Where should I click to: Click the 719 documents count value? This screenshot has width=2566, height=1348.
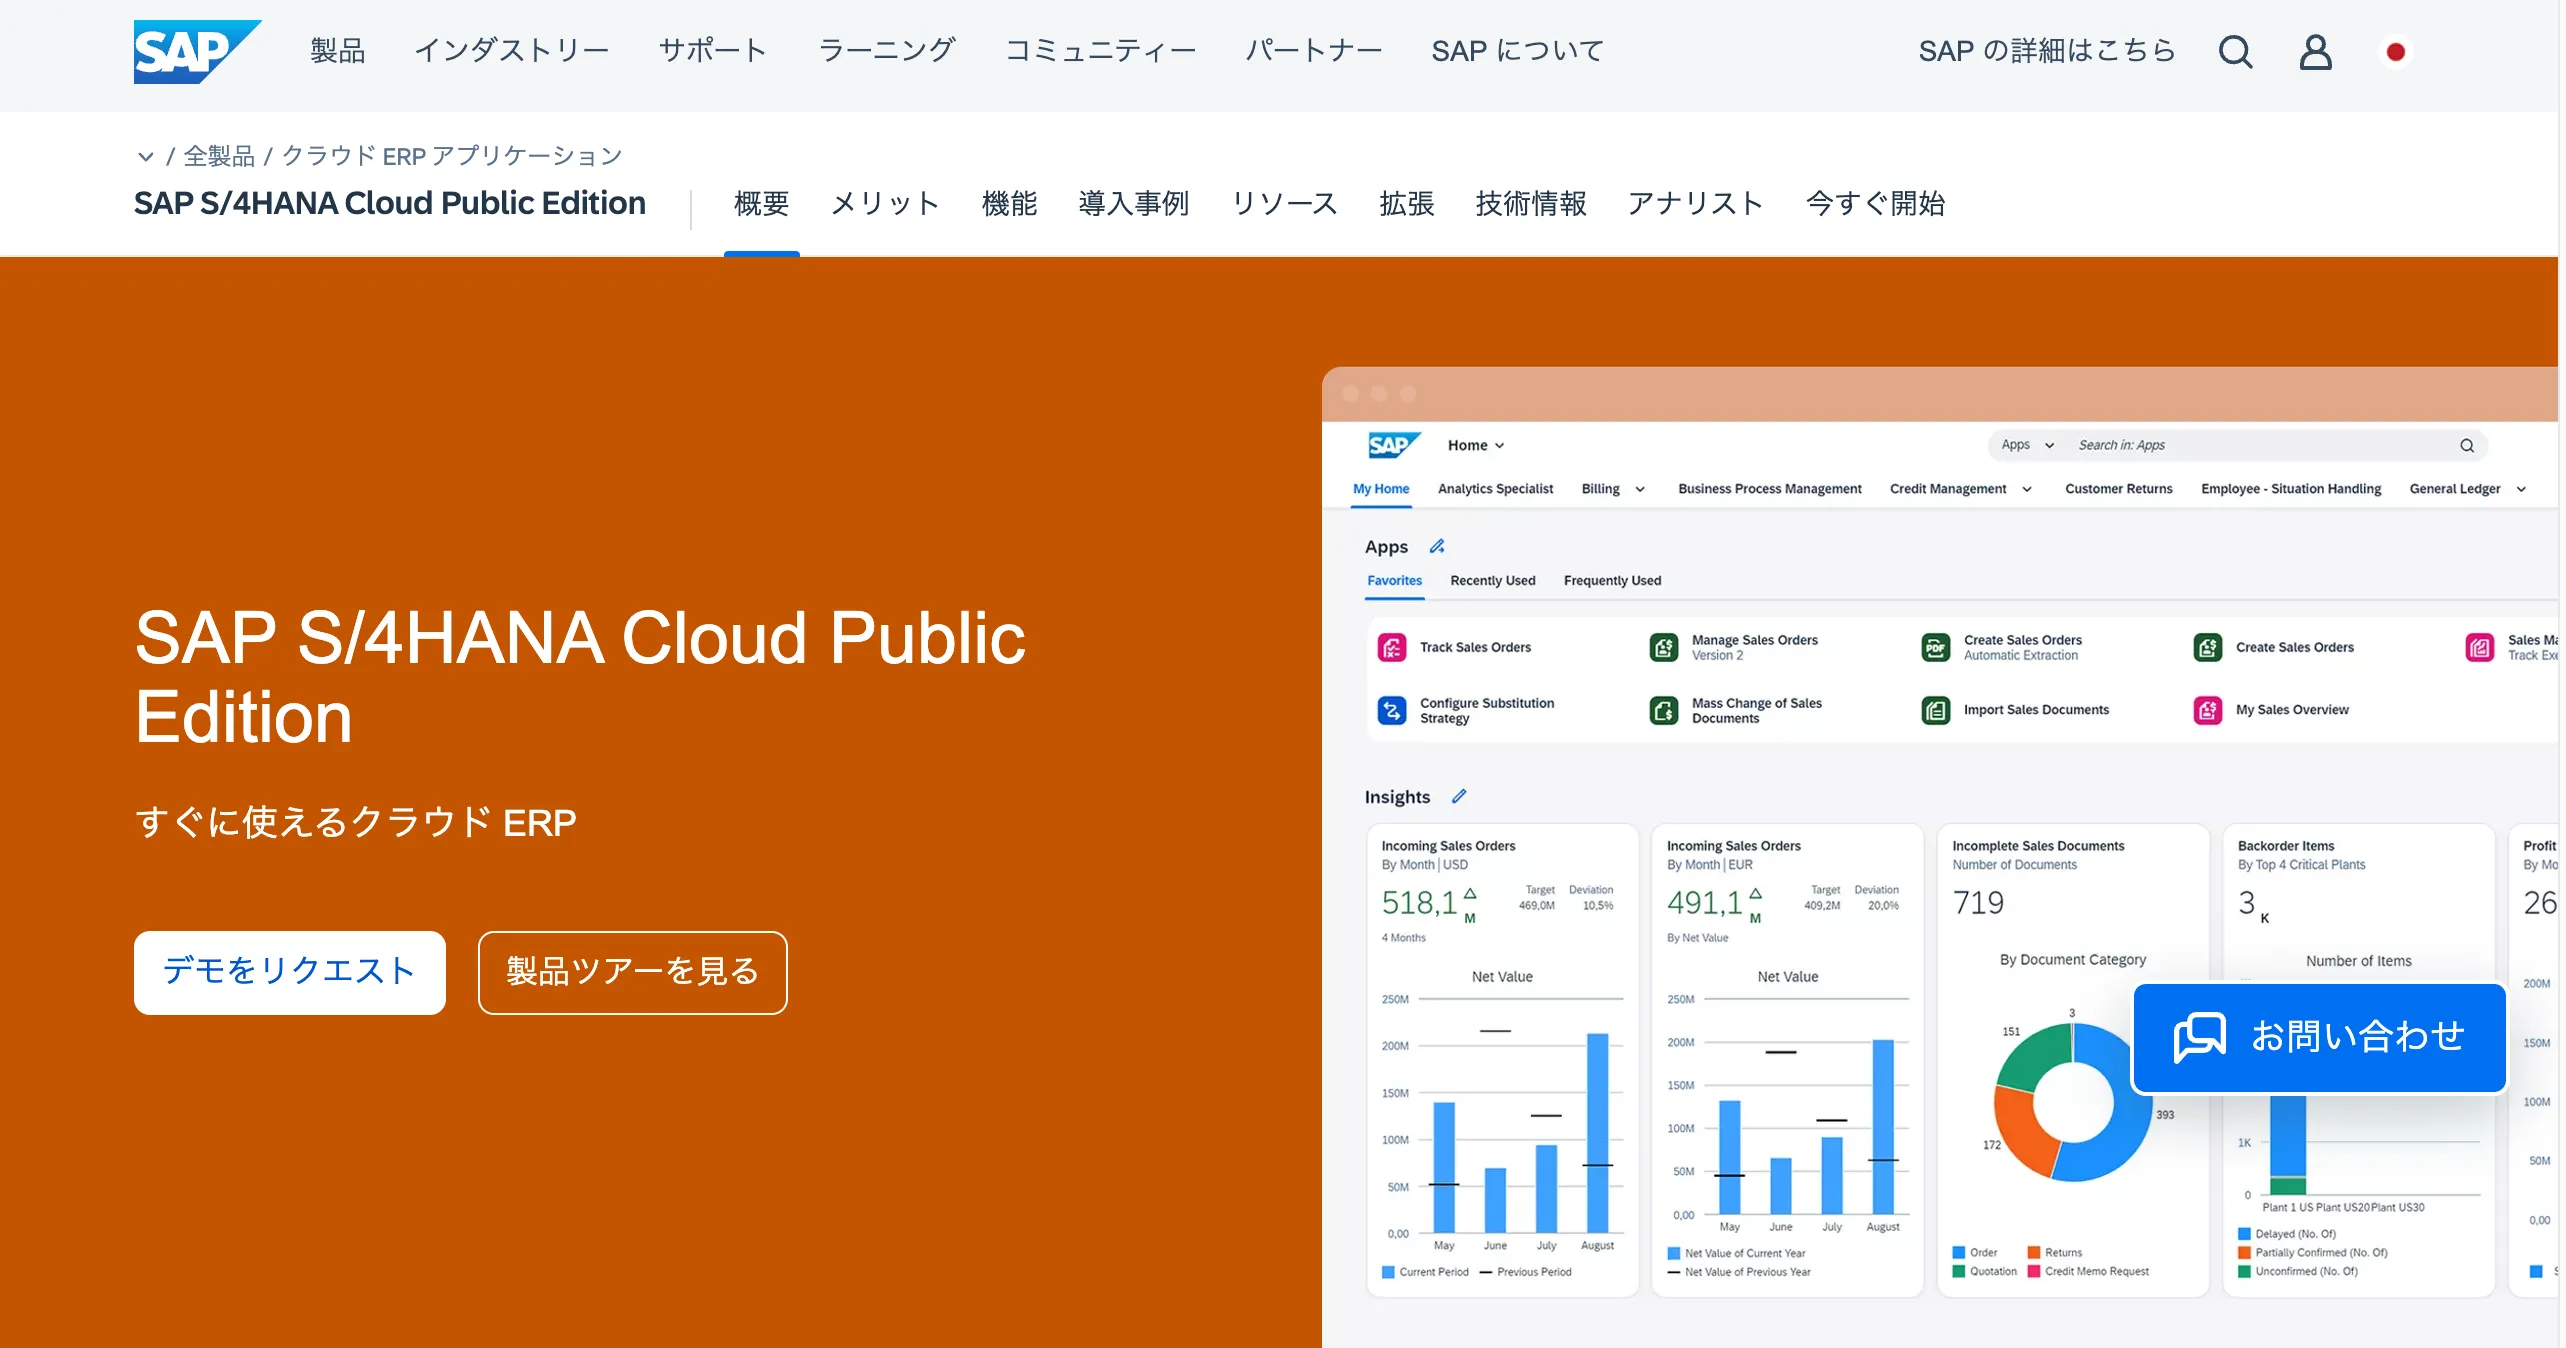pos(1977,903)
